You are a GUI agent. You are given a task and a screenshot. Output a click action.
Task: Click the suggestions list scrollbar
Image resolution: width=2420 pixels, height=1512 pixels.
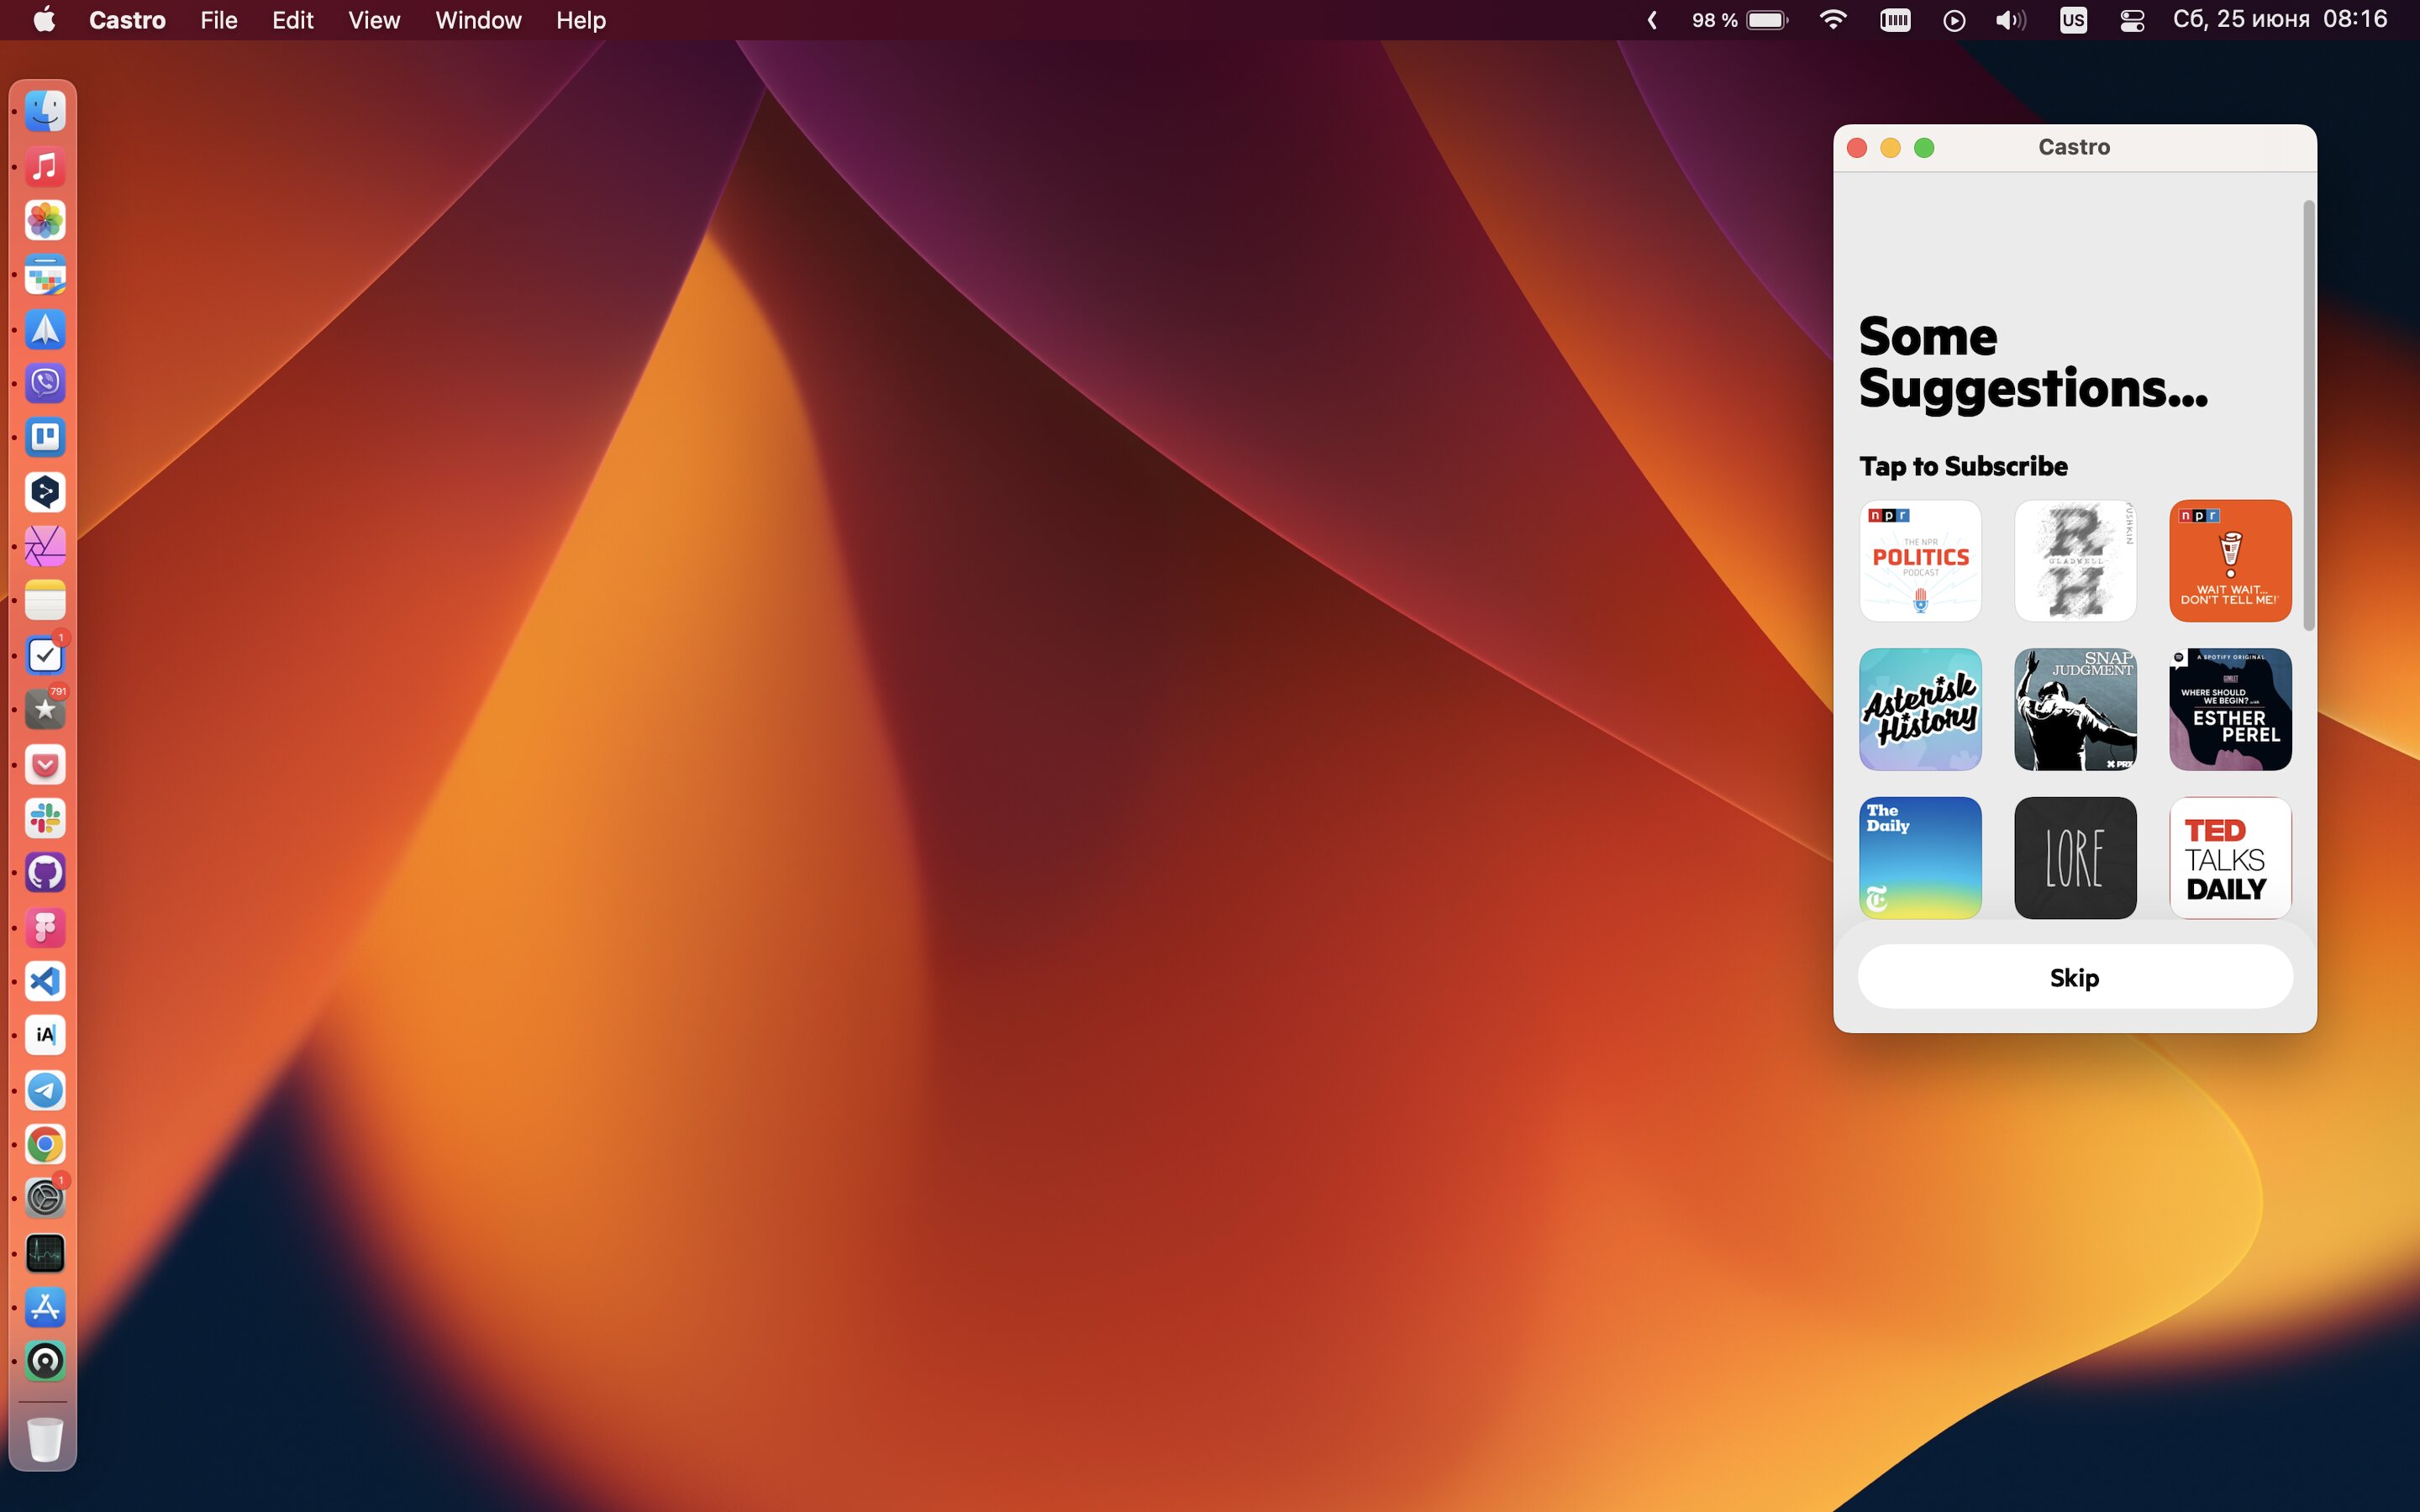click(x=2309, y=415)
